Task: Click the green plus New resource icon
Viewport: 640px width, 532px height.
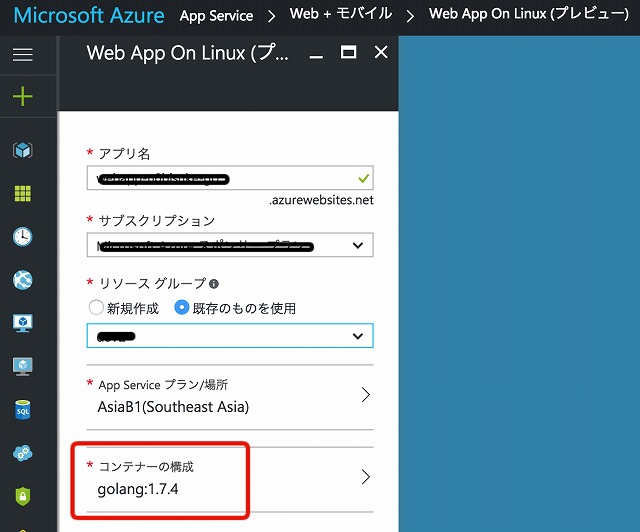Action: 22,96
